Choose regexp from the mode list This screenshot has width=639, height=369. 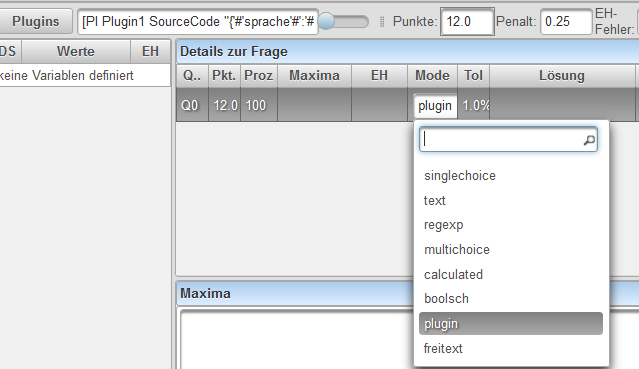tap(511, 225)
